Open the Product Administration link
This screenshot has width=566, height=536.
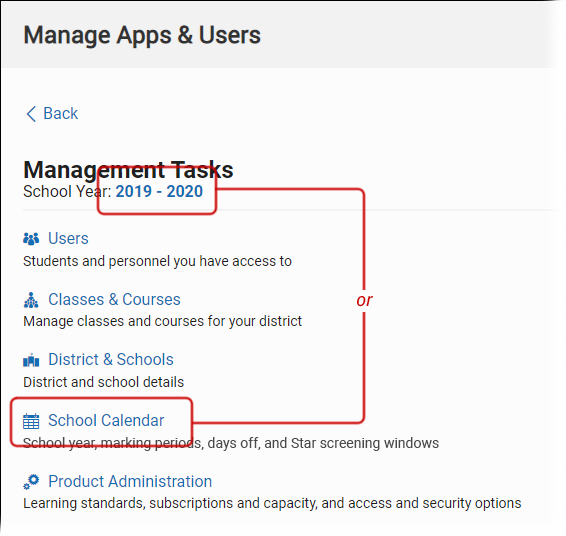coord(130,481)
